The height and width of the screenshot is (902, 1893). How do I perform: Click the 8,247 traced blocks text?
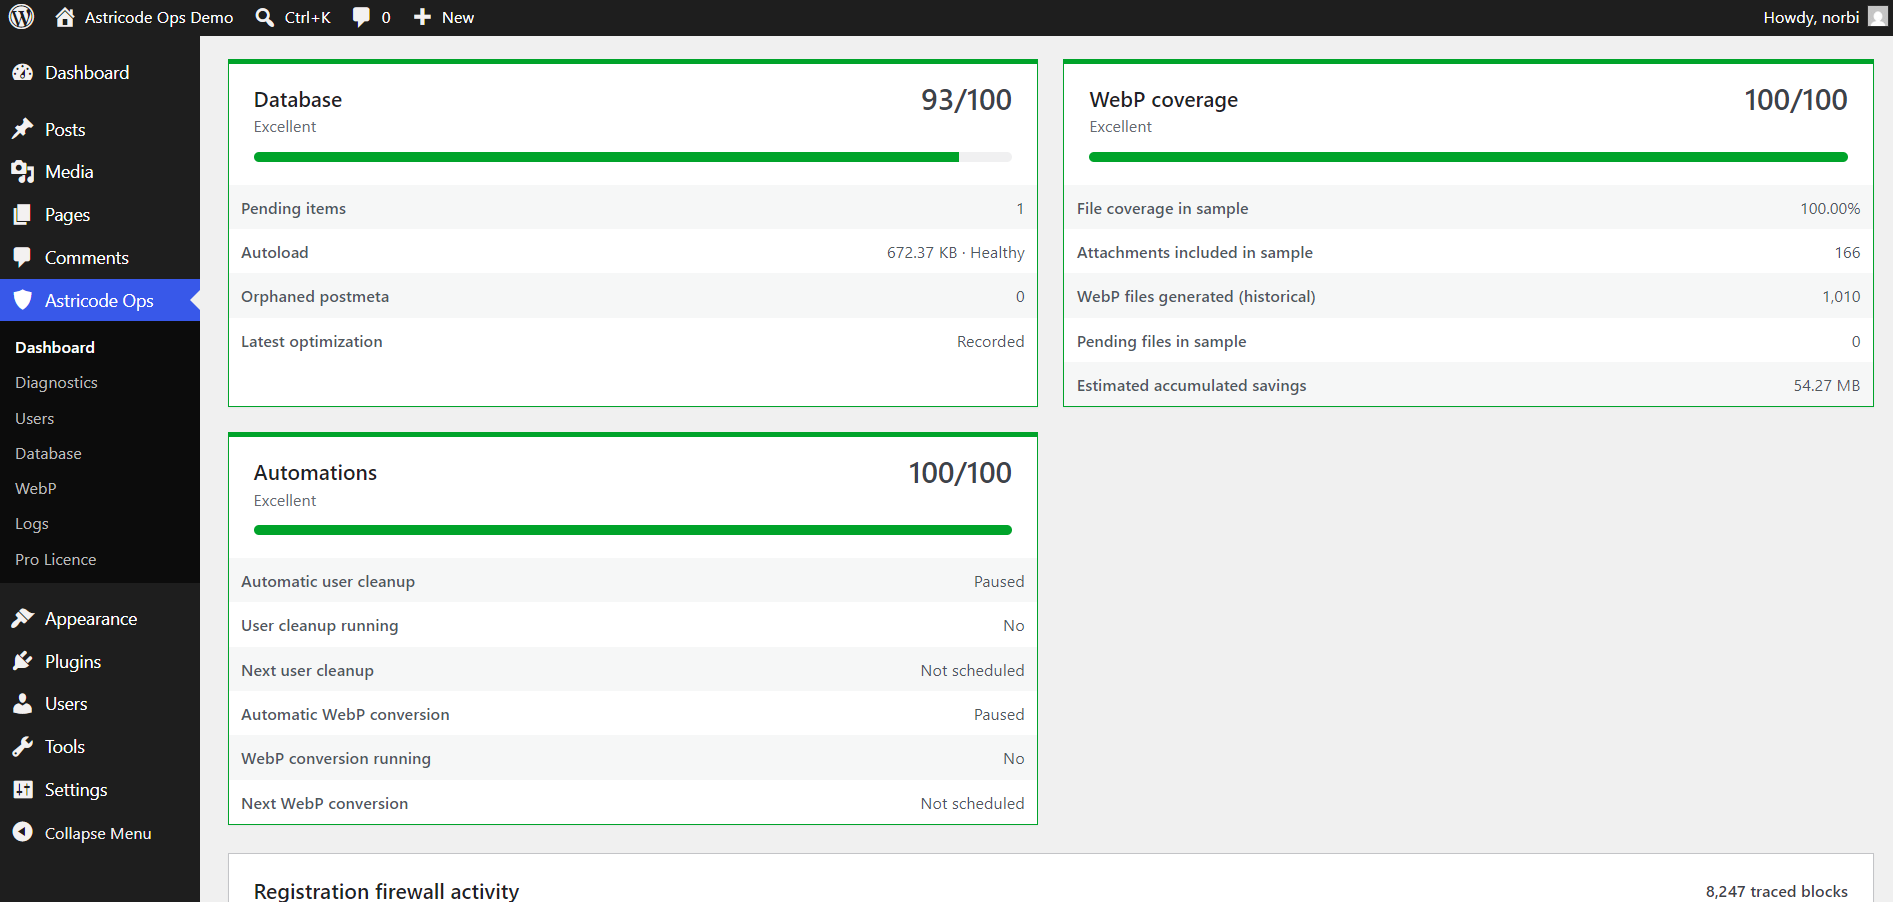point(1776,891)
